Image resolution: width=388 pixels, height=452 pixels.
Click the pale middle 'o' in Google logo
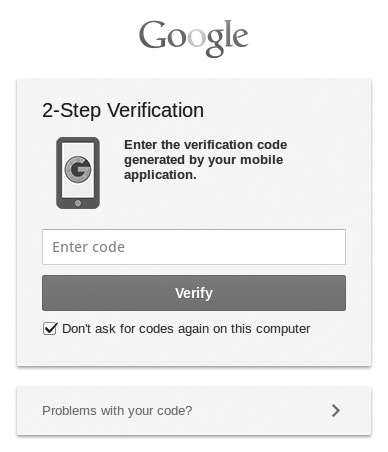pos(197,38)
